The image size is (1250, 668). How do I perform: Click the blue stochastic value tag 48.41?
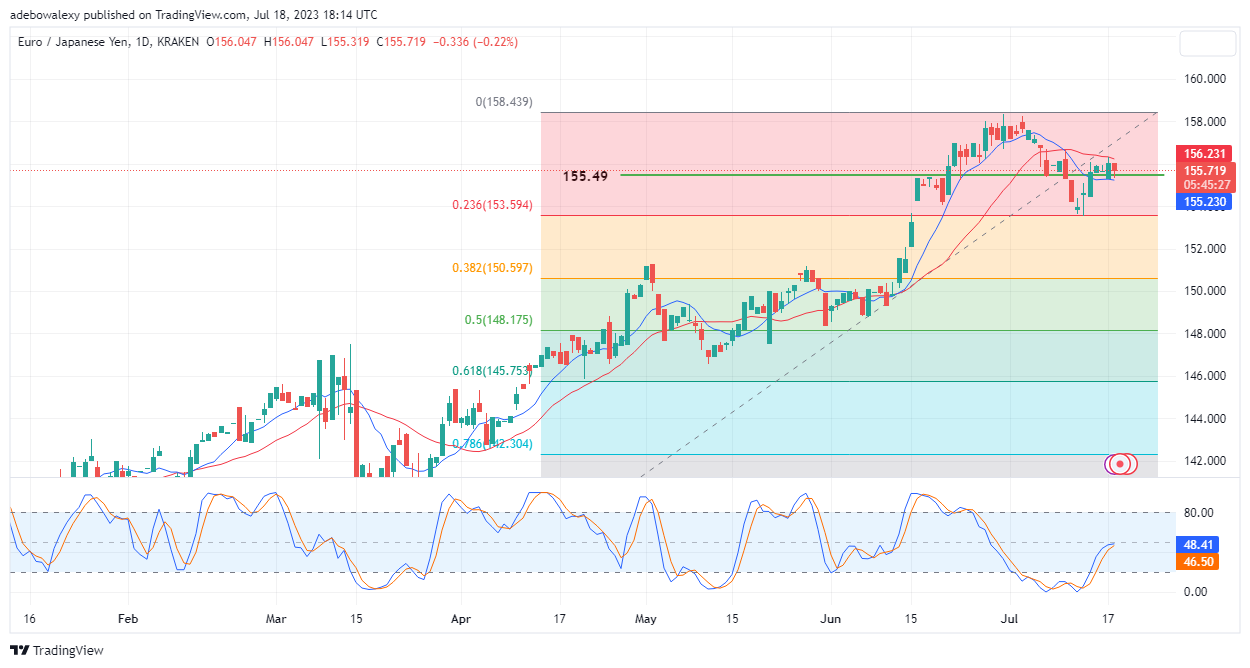pyautogui.click(x=1199, y=545)
